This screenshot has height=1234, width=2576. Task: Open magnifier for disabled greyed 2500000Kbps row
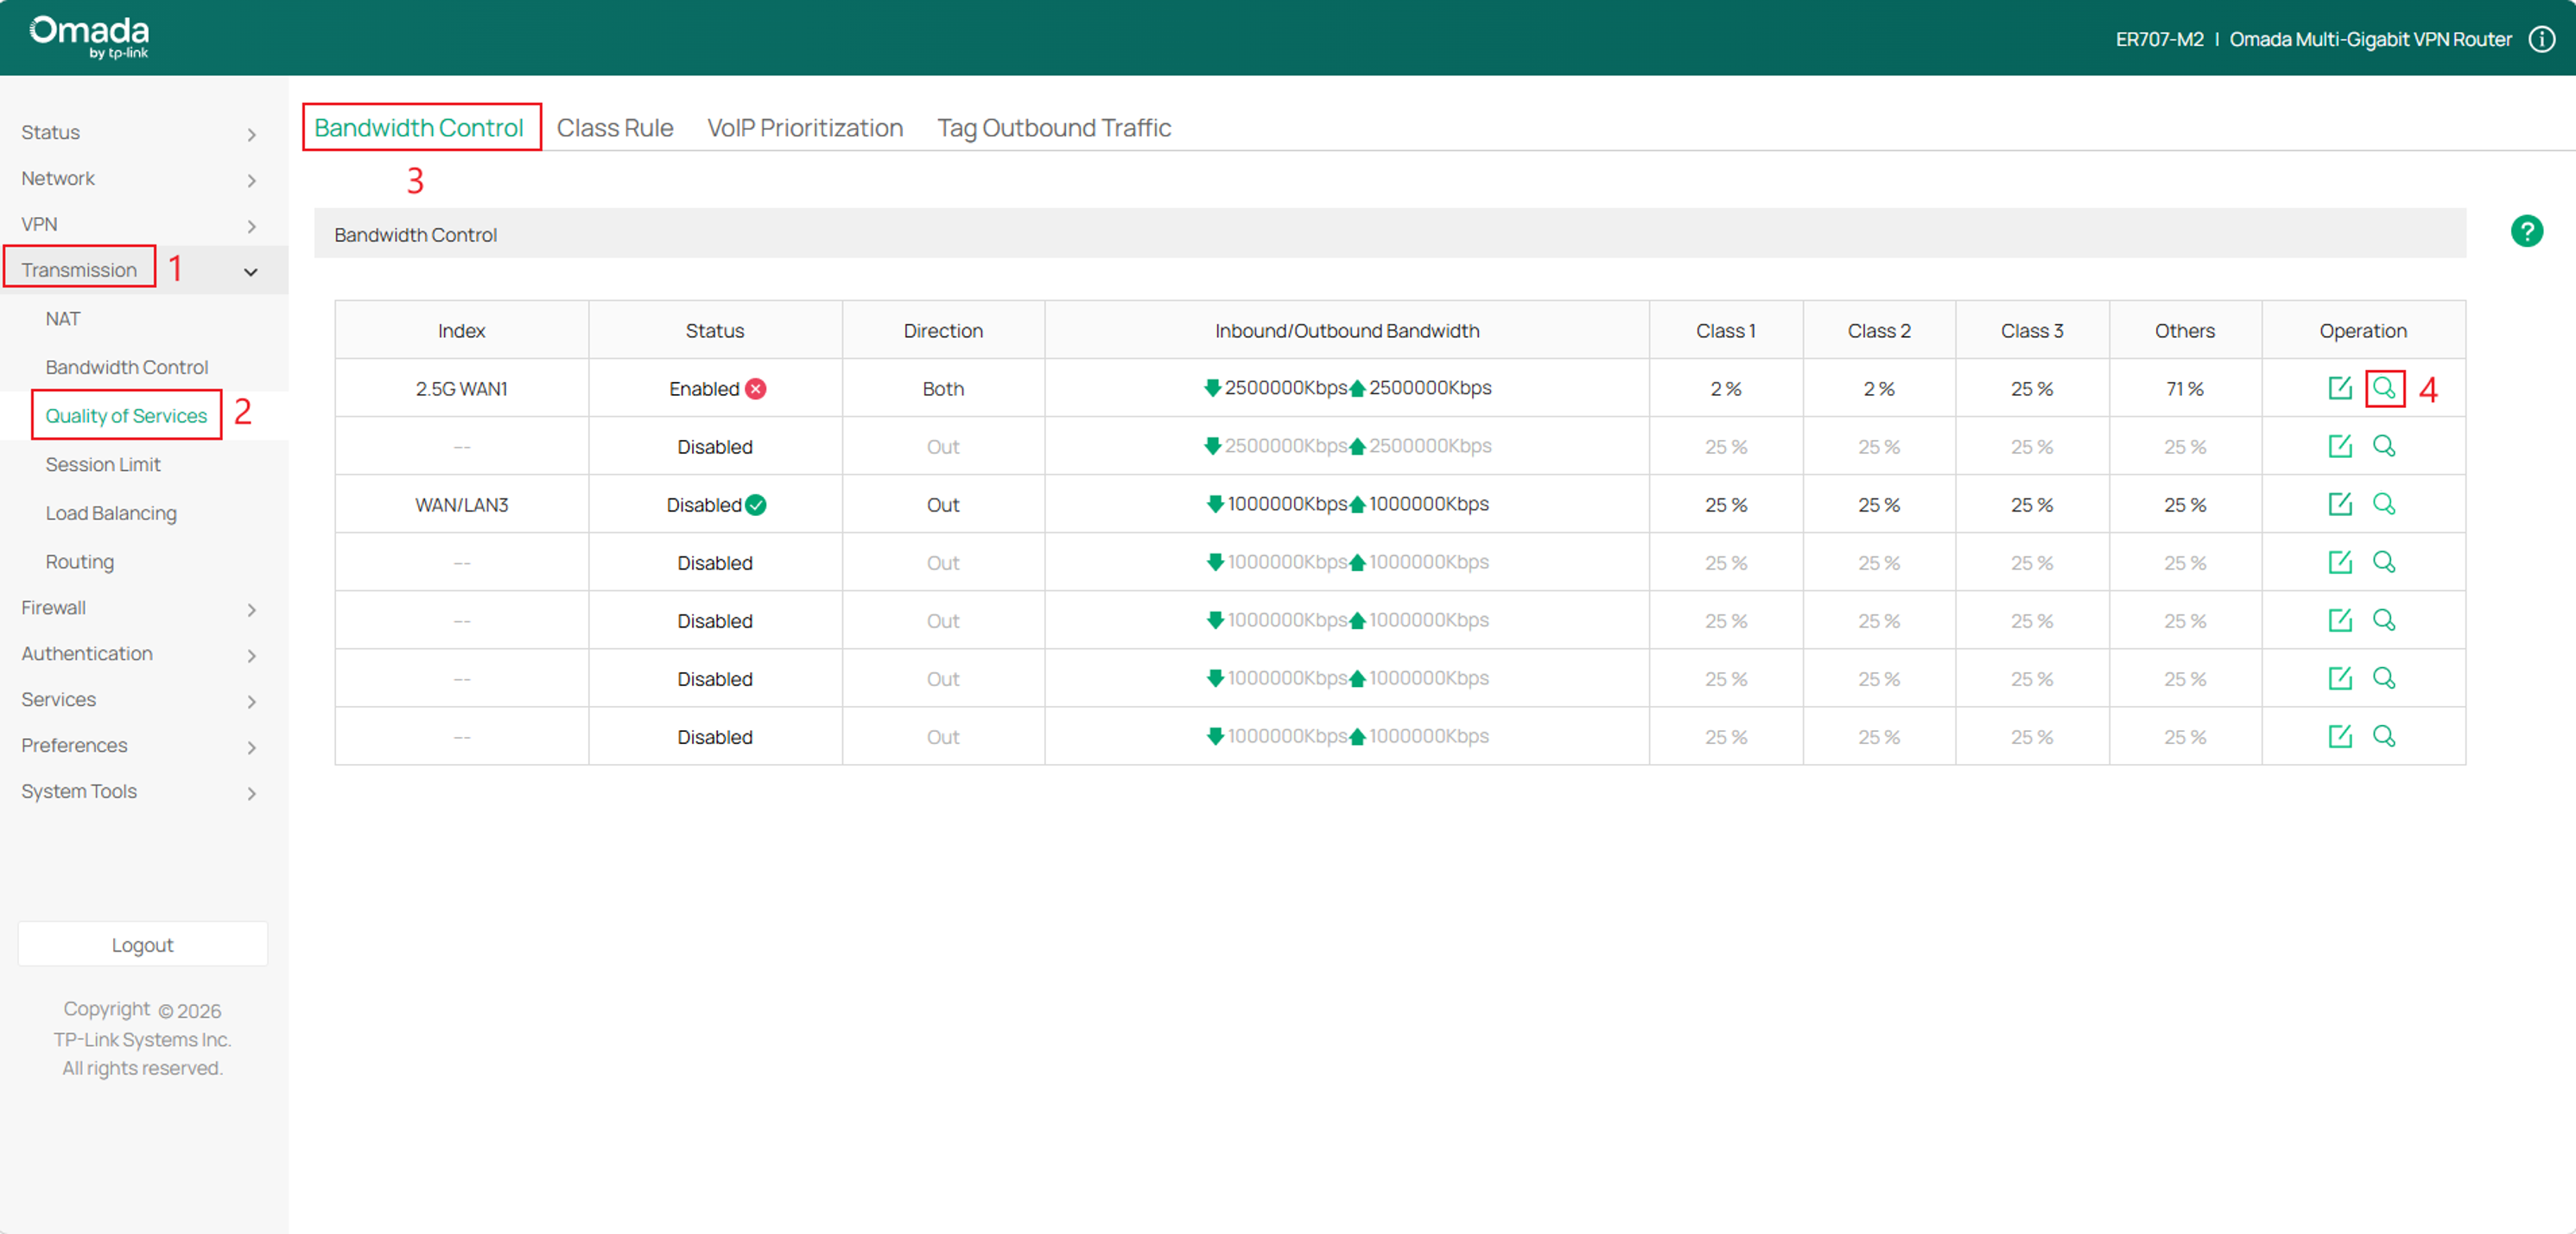click(x=2384, y=446)
